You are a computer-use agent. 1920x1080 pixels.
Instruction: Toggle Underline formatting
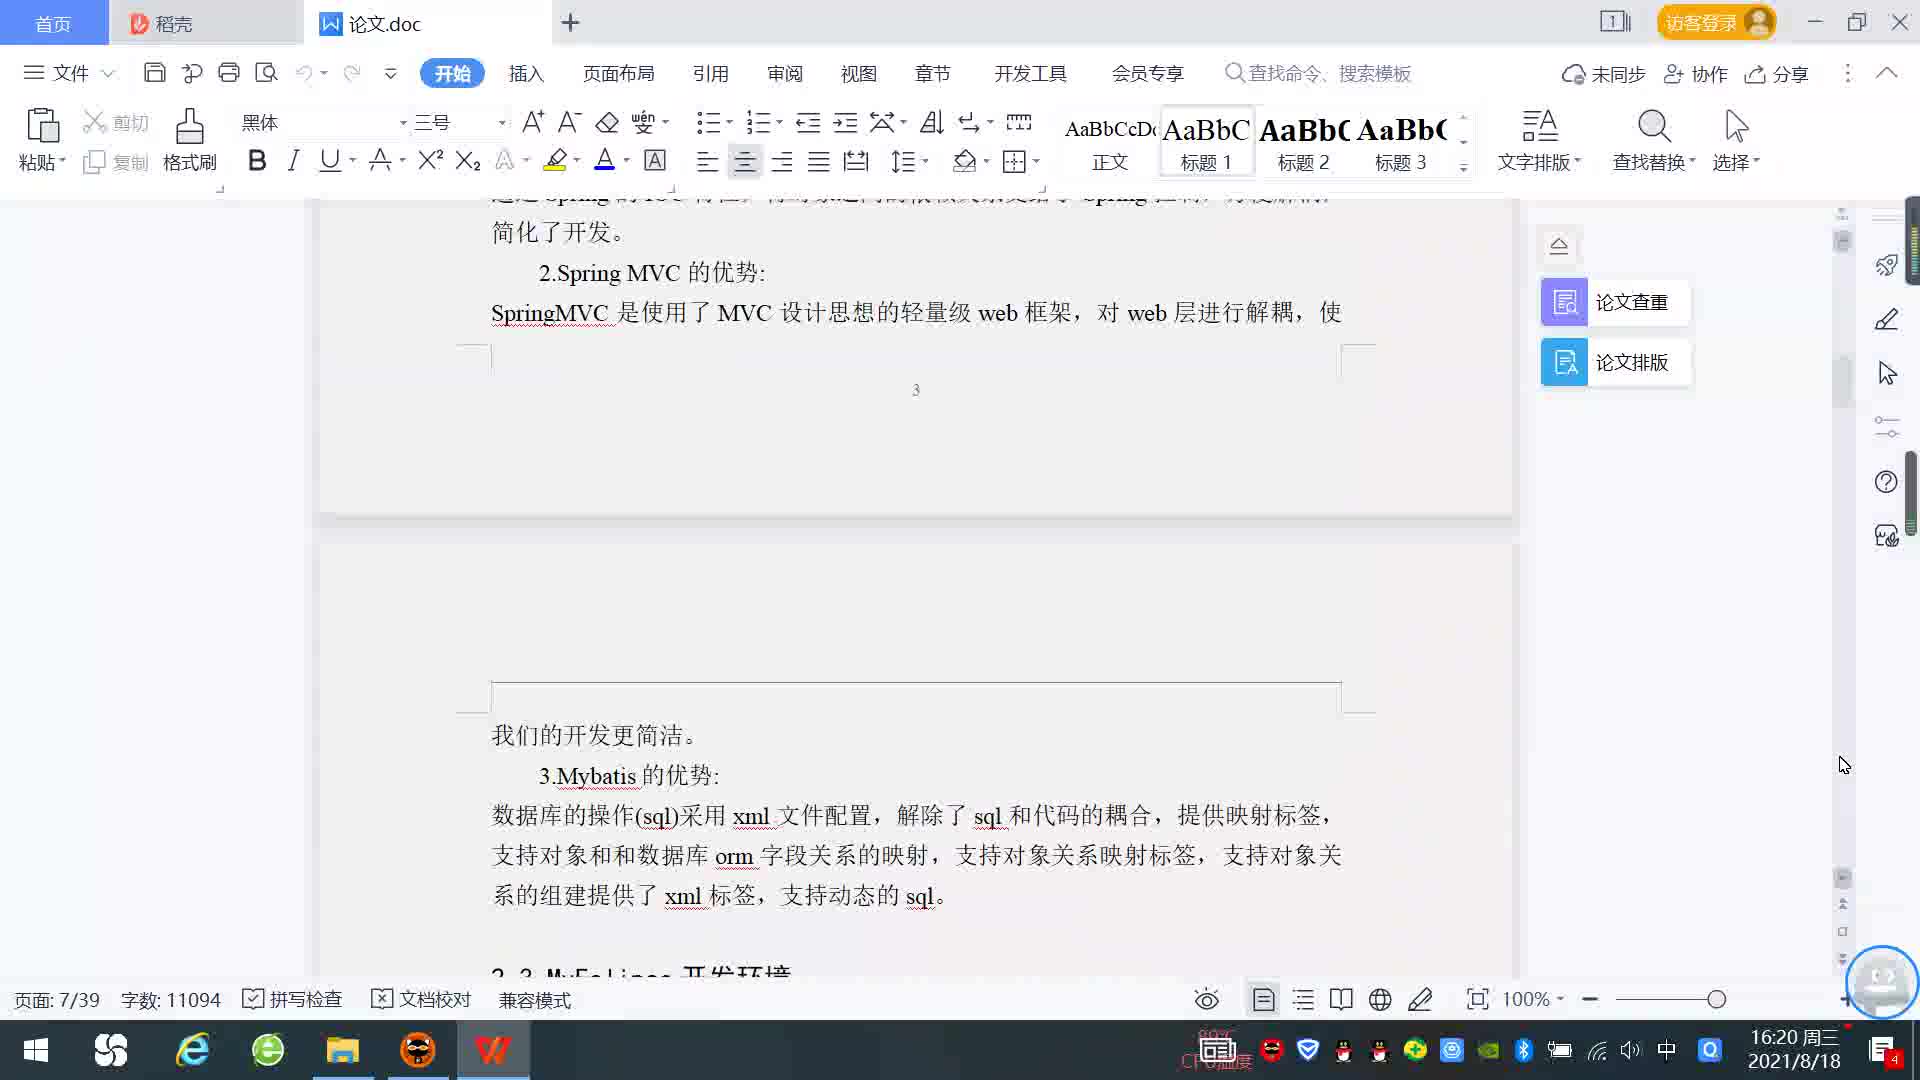(329, 160)
